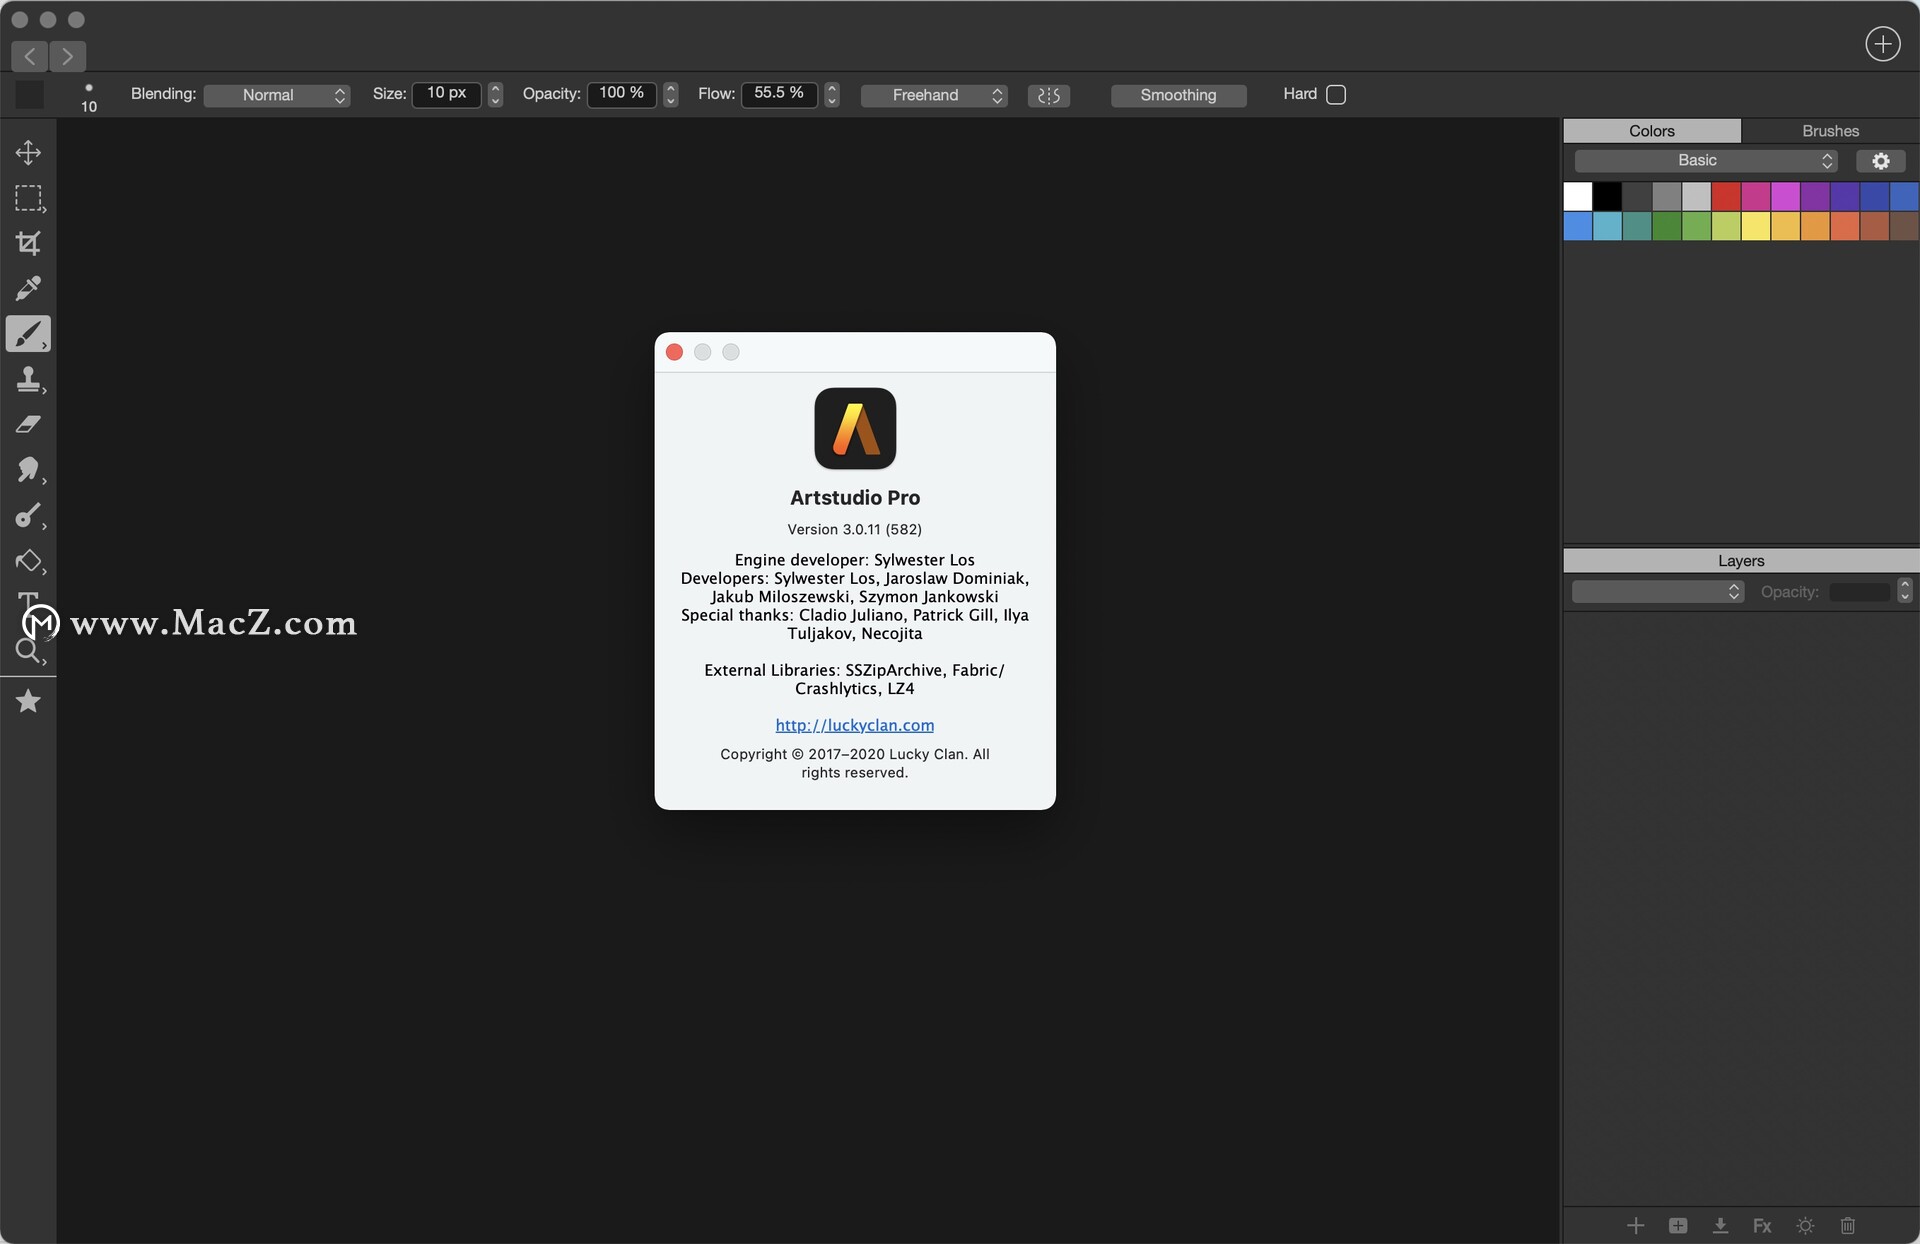Open the layer blend mode dropdown
The height and width of the screenshot is (1244, 1920).
point(1658,592)
